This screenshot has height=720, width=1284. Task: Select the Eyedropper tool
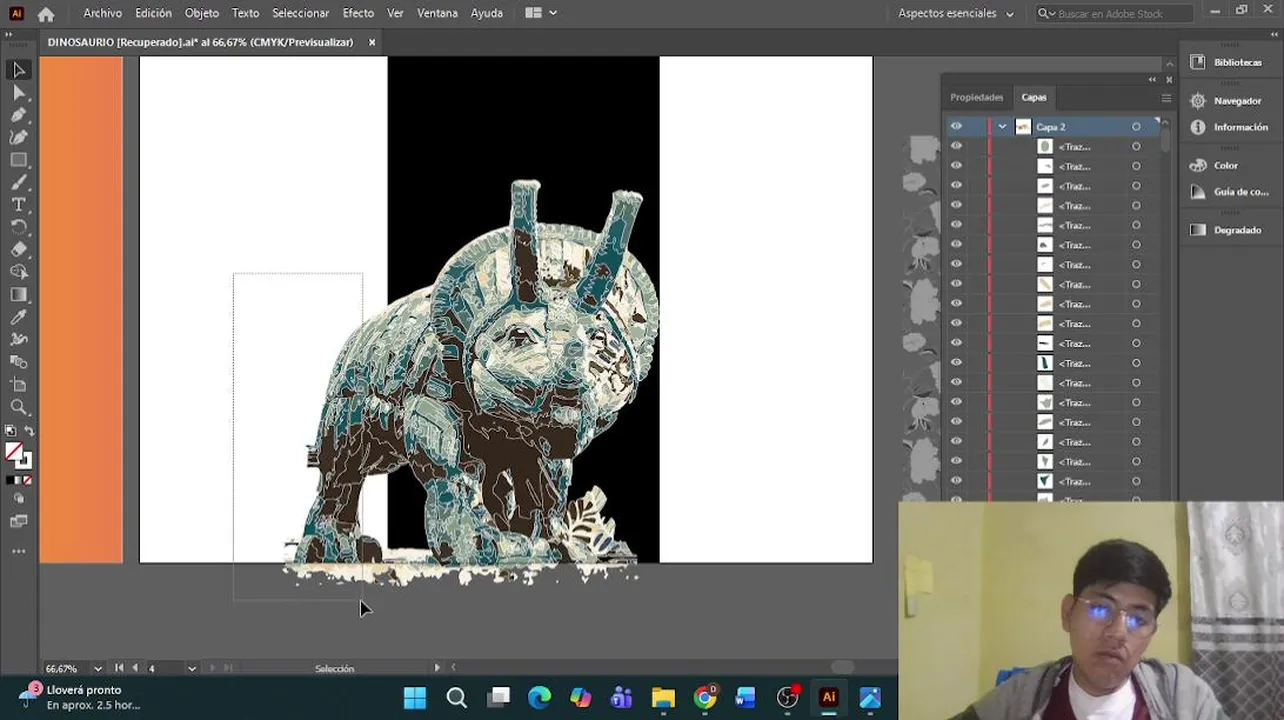(x=18, y=317)
